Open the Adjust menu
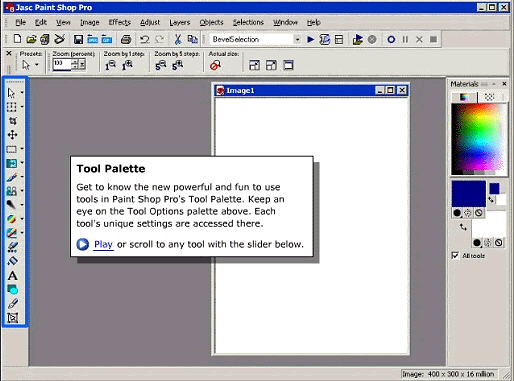Screen dimensions: 514x381 [150, 22]
